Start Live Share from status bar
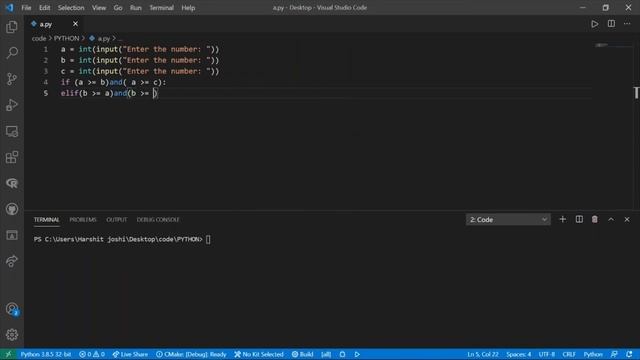Viewport: 640px width, 360px height. pos(130,354)
